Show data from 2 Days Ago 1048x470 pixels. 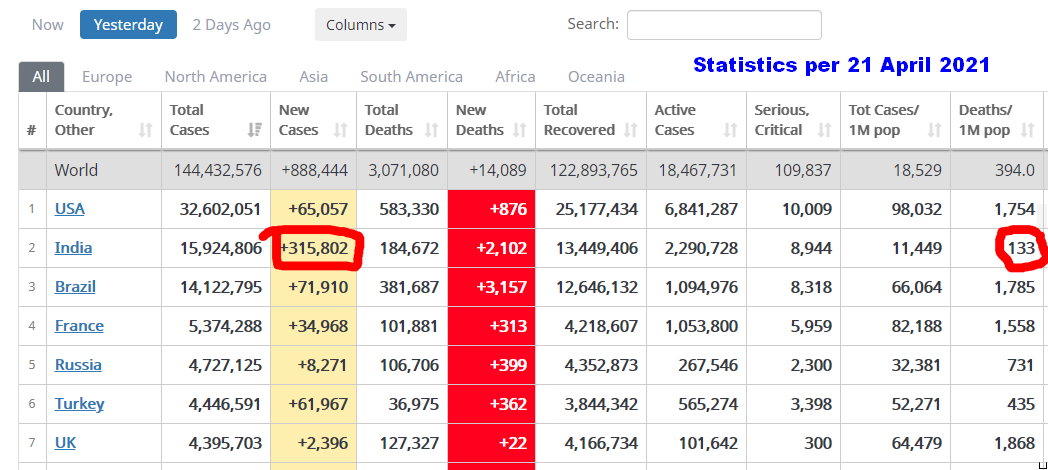231,25
